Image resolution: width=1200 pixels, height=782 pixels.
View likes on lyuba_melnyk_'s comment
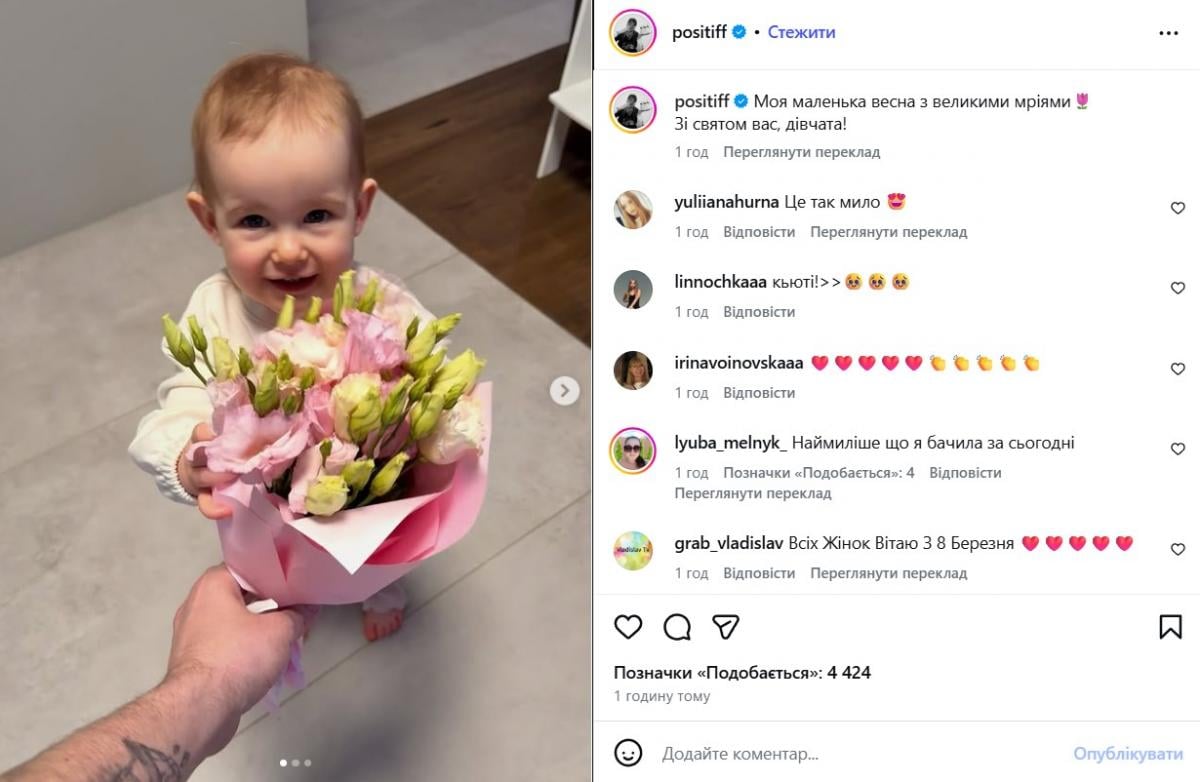819,472
